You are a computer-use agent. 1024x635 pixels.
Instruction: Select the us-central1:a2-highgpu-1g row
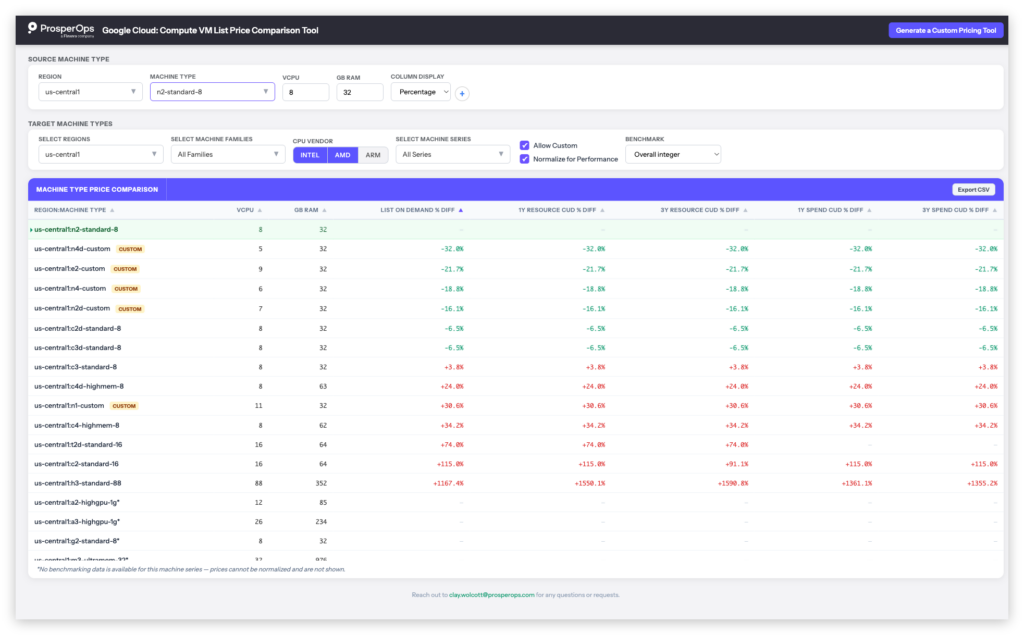pos(515,502)
